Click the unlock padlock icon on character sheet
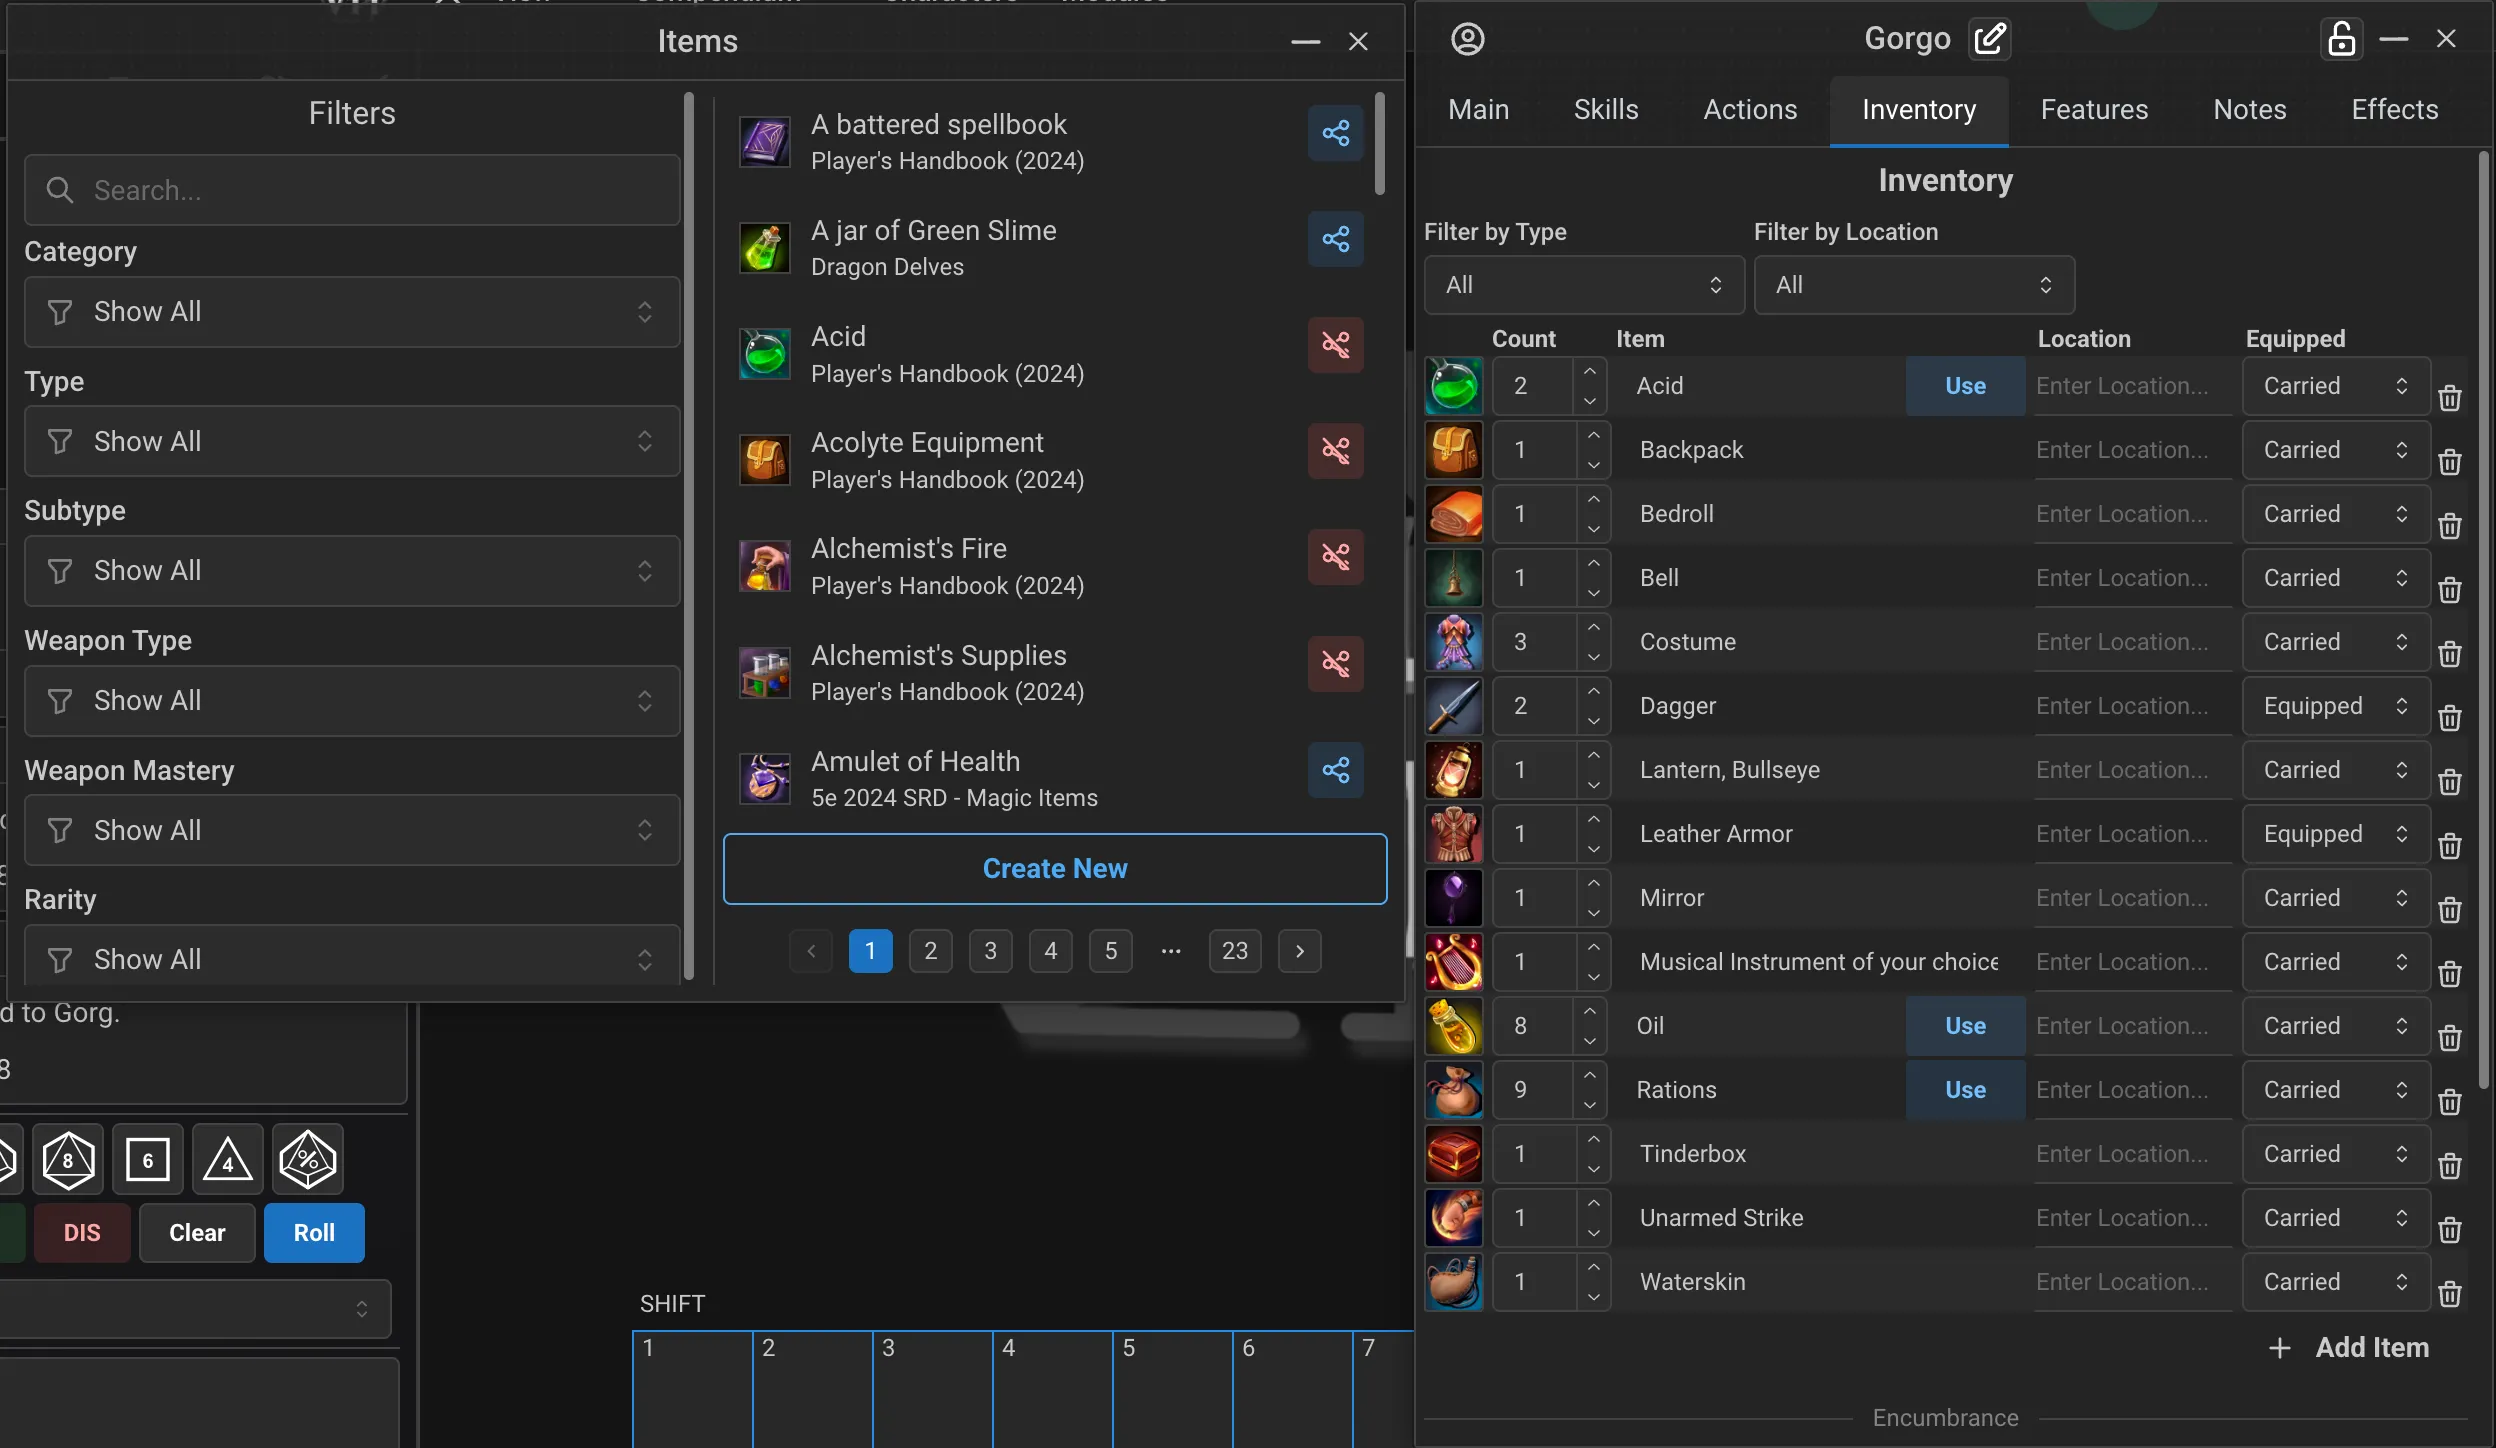 tap(2341, 39)
